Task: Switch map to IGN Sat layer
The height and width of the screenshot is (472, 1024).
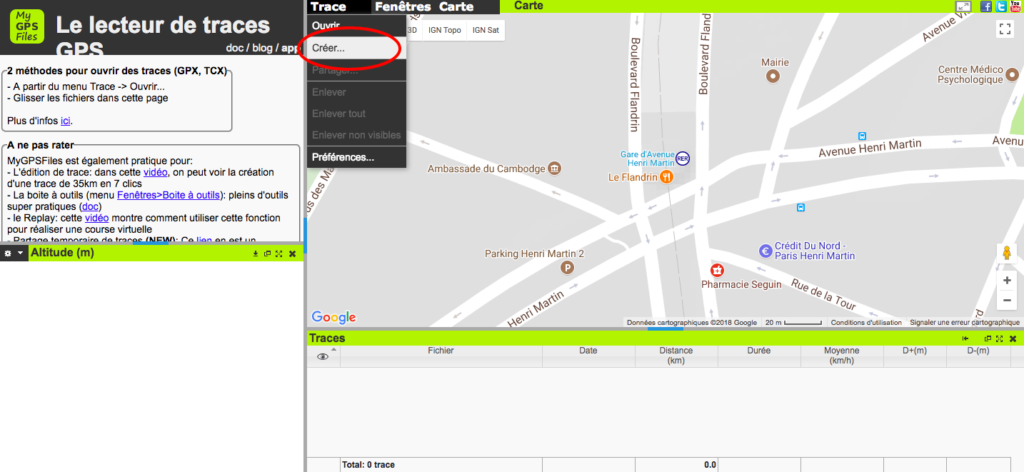Action: [485, 30]
